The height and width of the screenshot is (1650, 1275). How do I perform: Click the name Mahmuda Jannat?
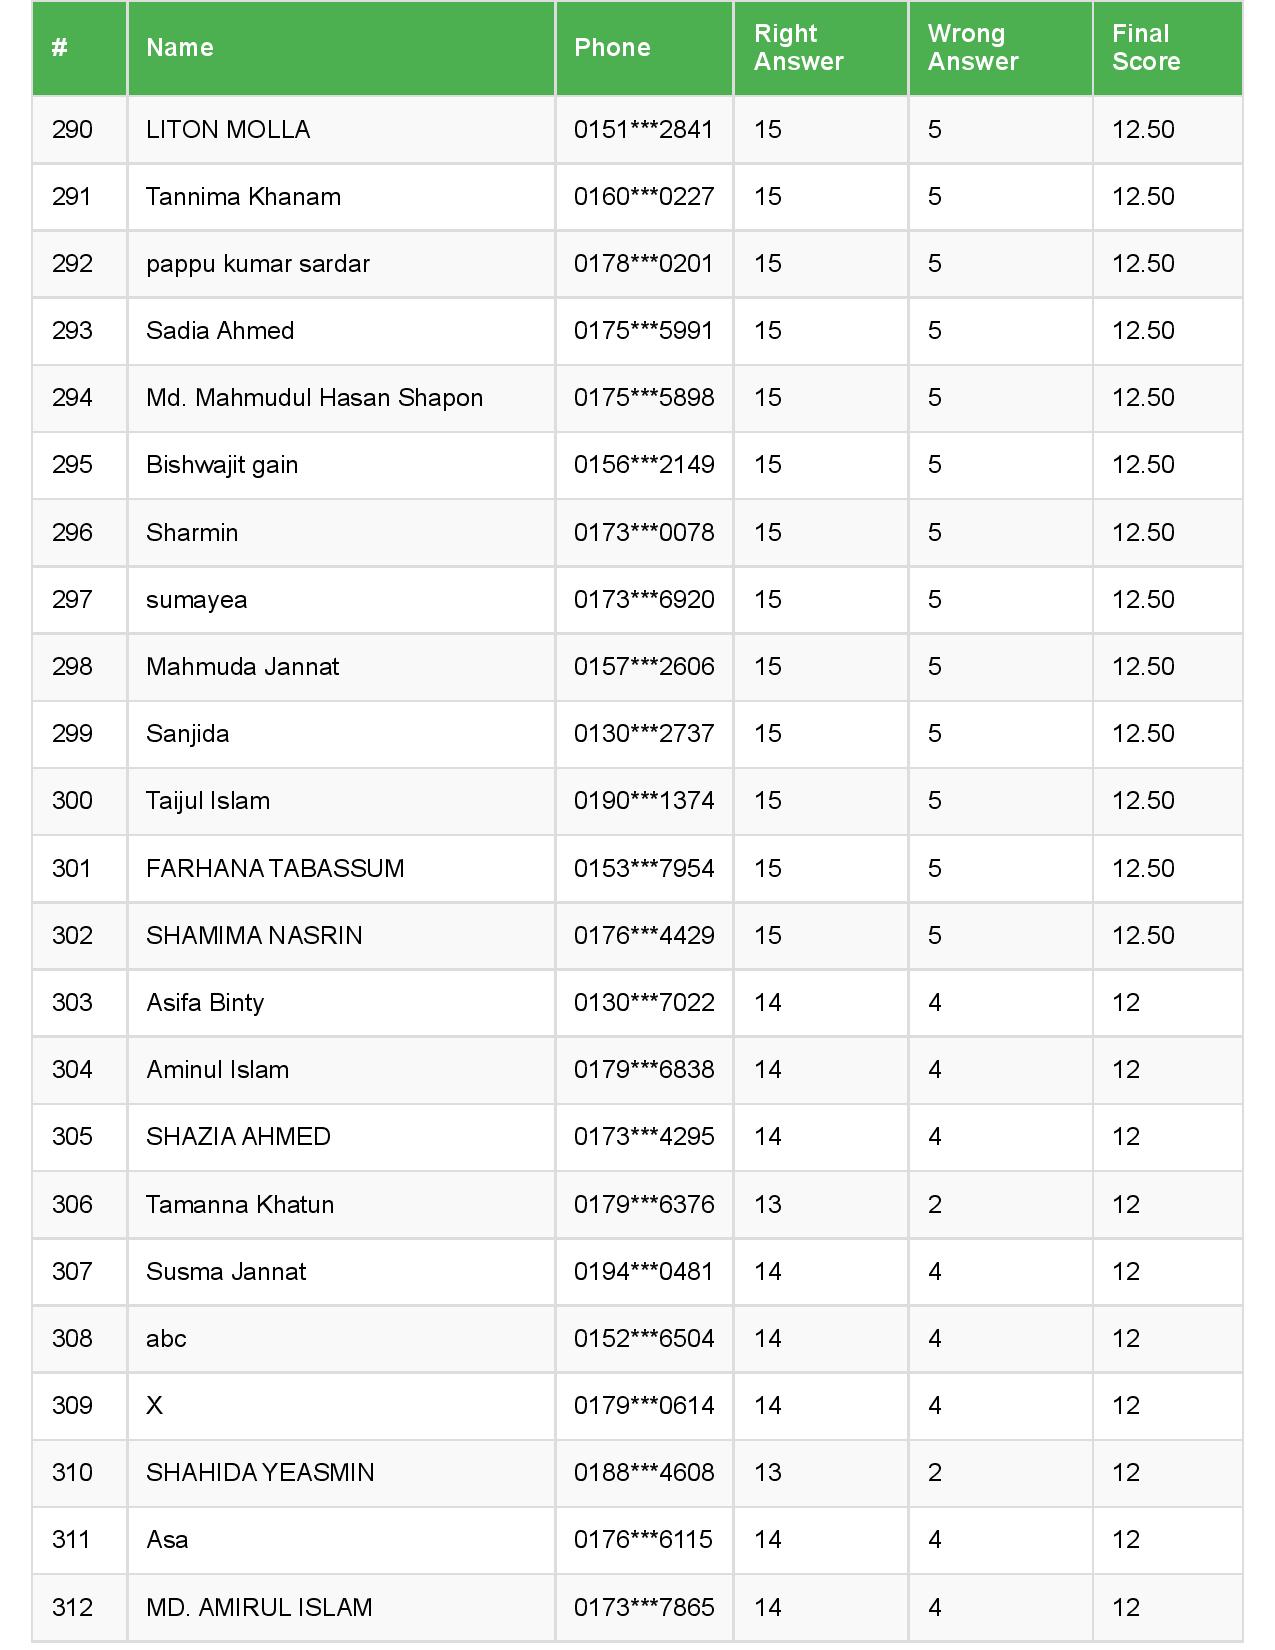pyautogui.click(x=242, y=667)
